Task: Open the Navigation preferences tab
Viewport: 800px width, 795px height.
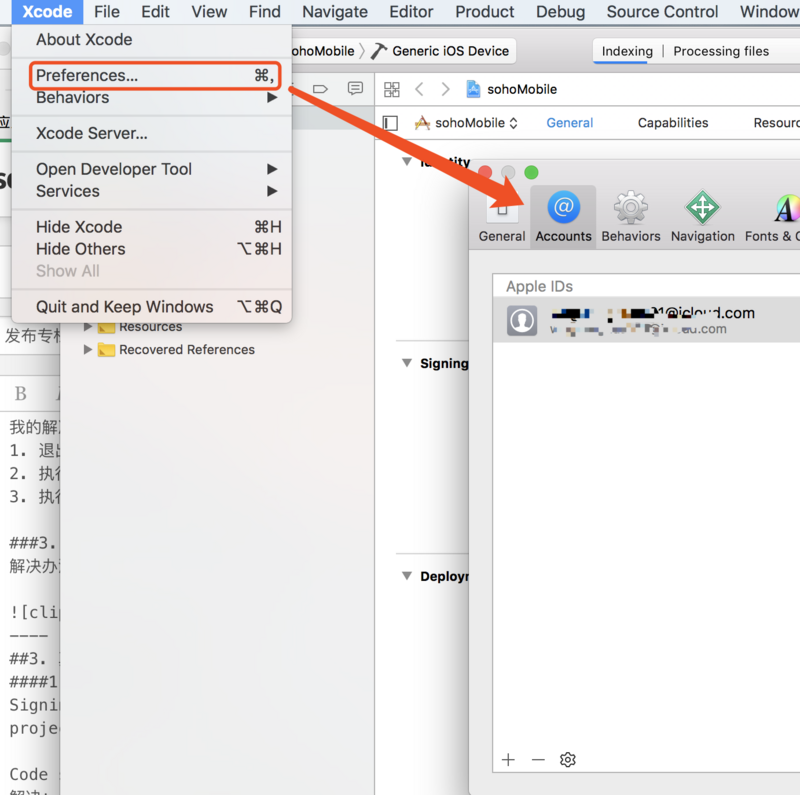Action: click(x=703, y=217)
